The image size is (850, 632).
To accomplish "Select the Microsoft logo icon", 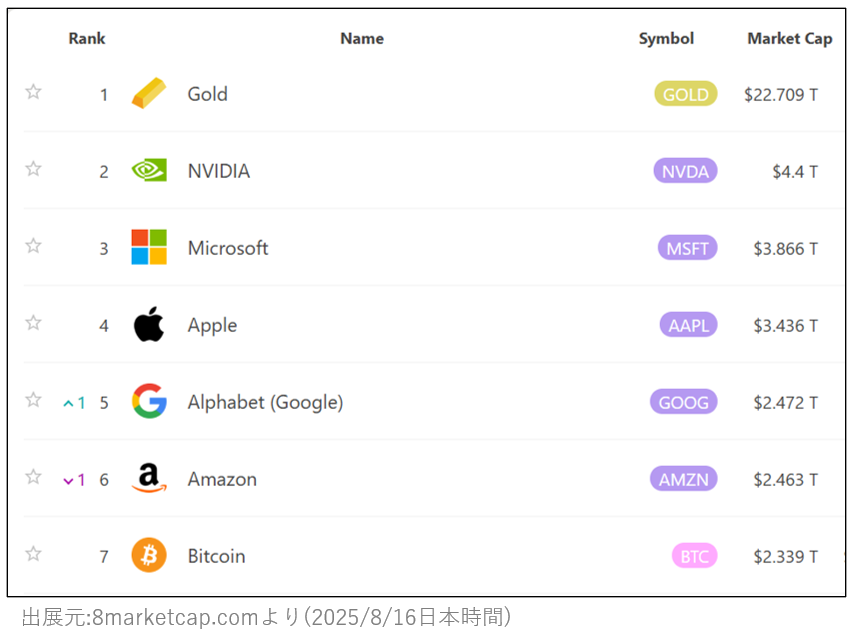I will pyautogui.click(x=149, y=247).
